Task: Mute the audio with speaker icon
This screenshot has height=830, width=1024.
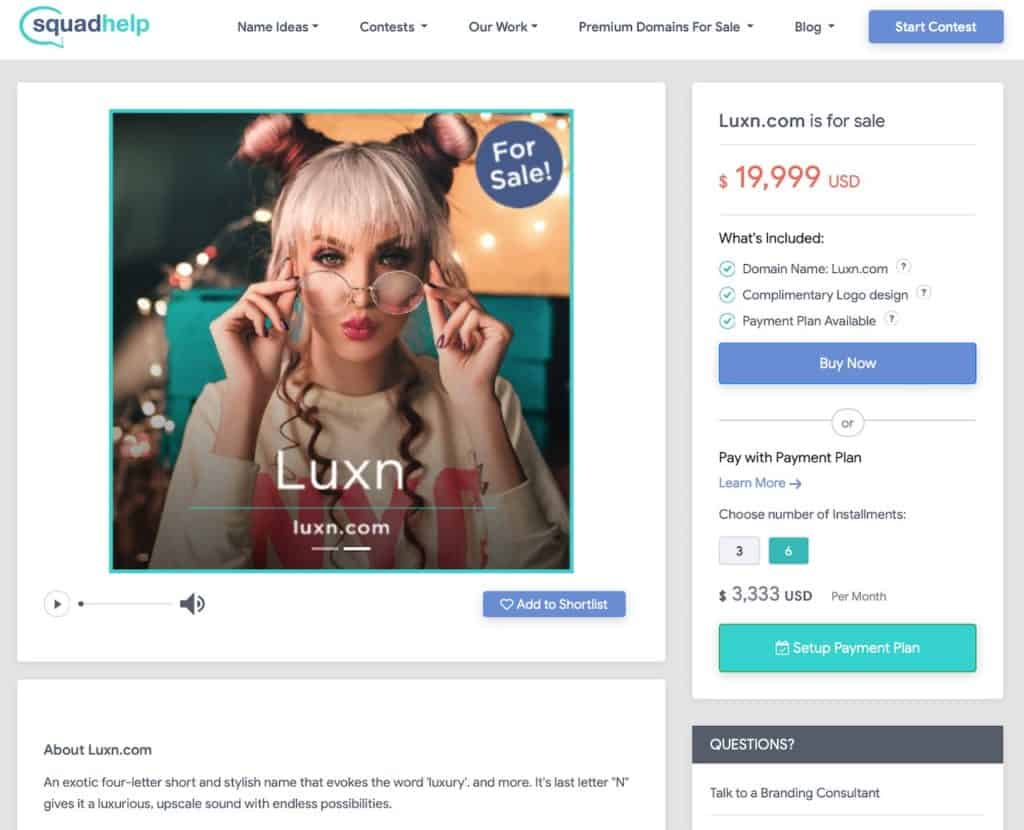Action: (192, 603)
